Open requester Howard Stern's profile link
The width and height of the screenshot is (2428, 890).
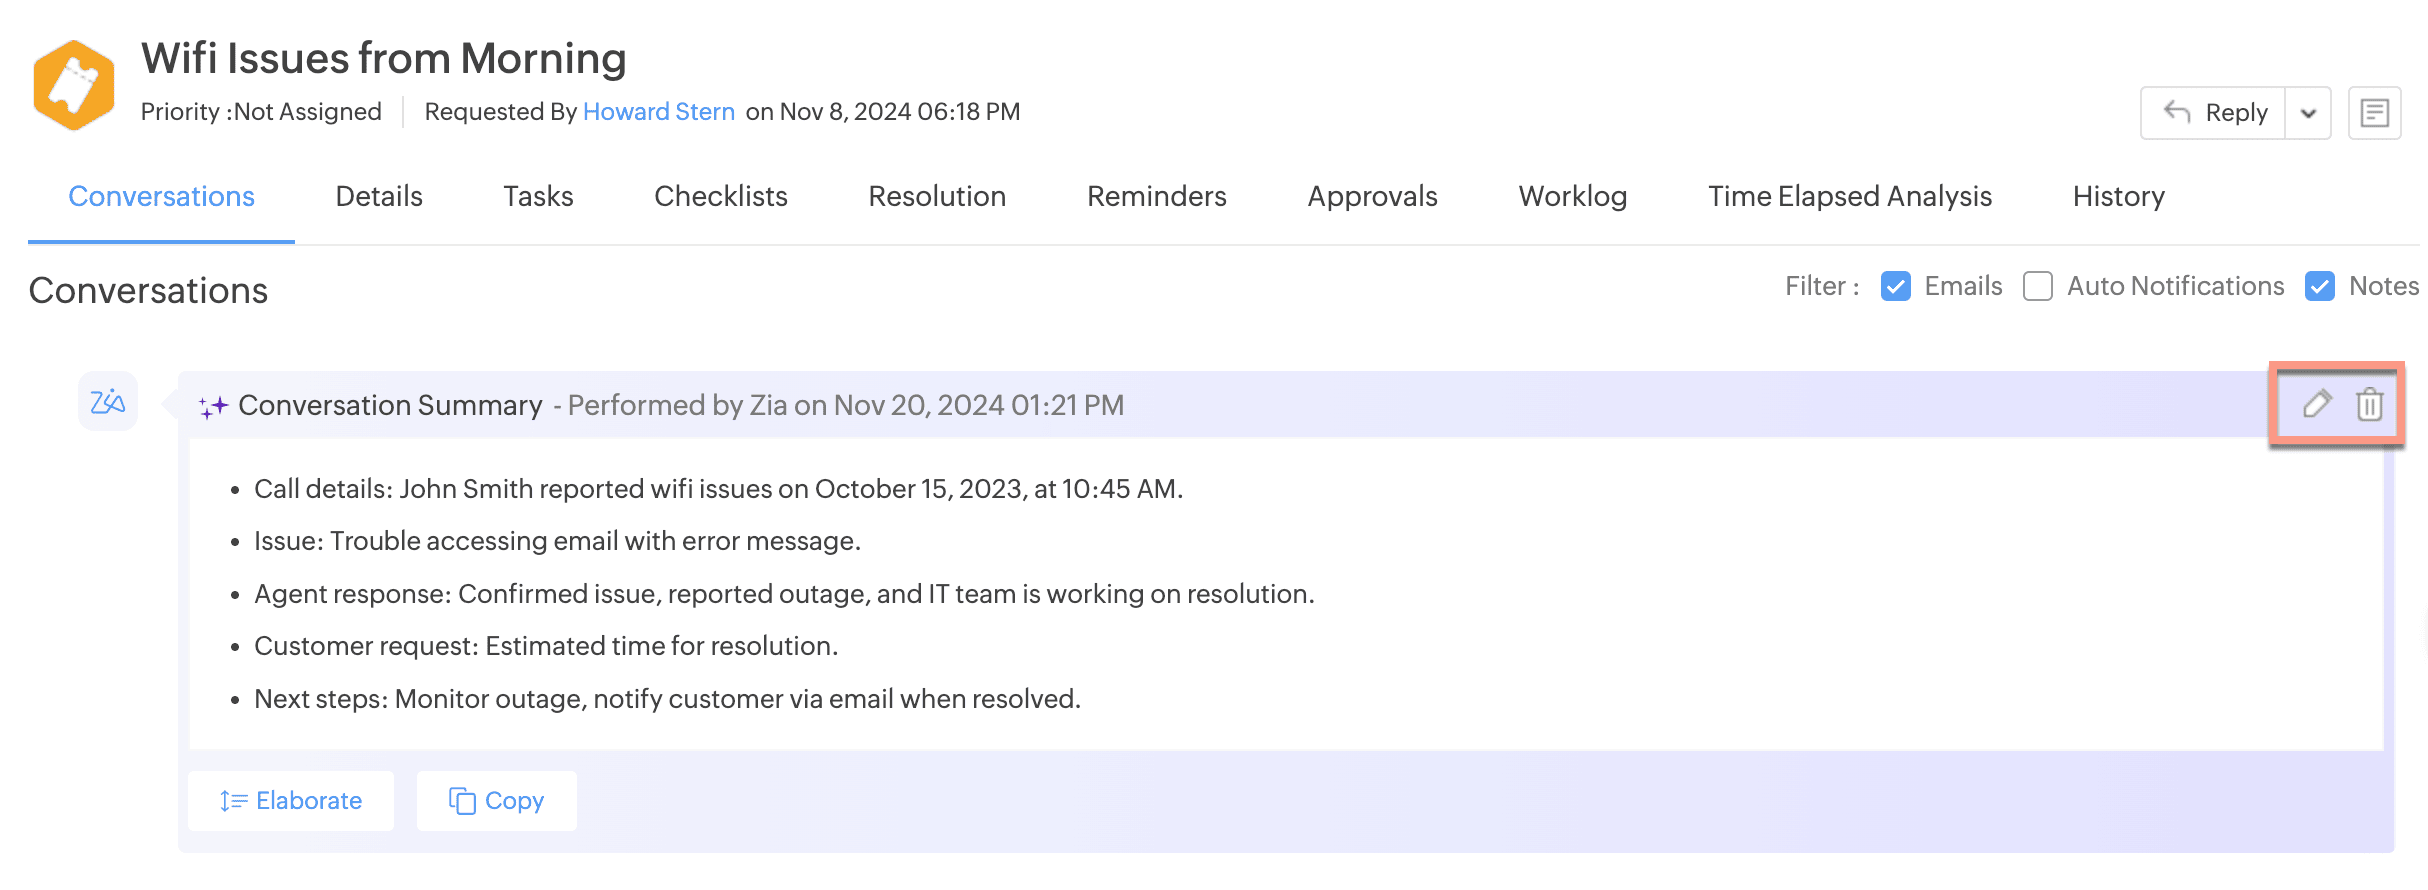[x=658, y=112]
